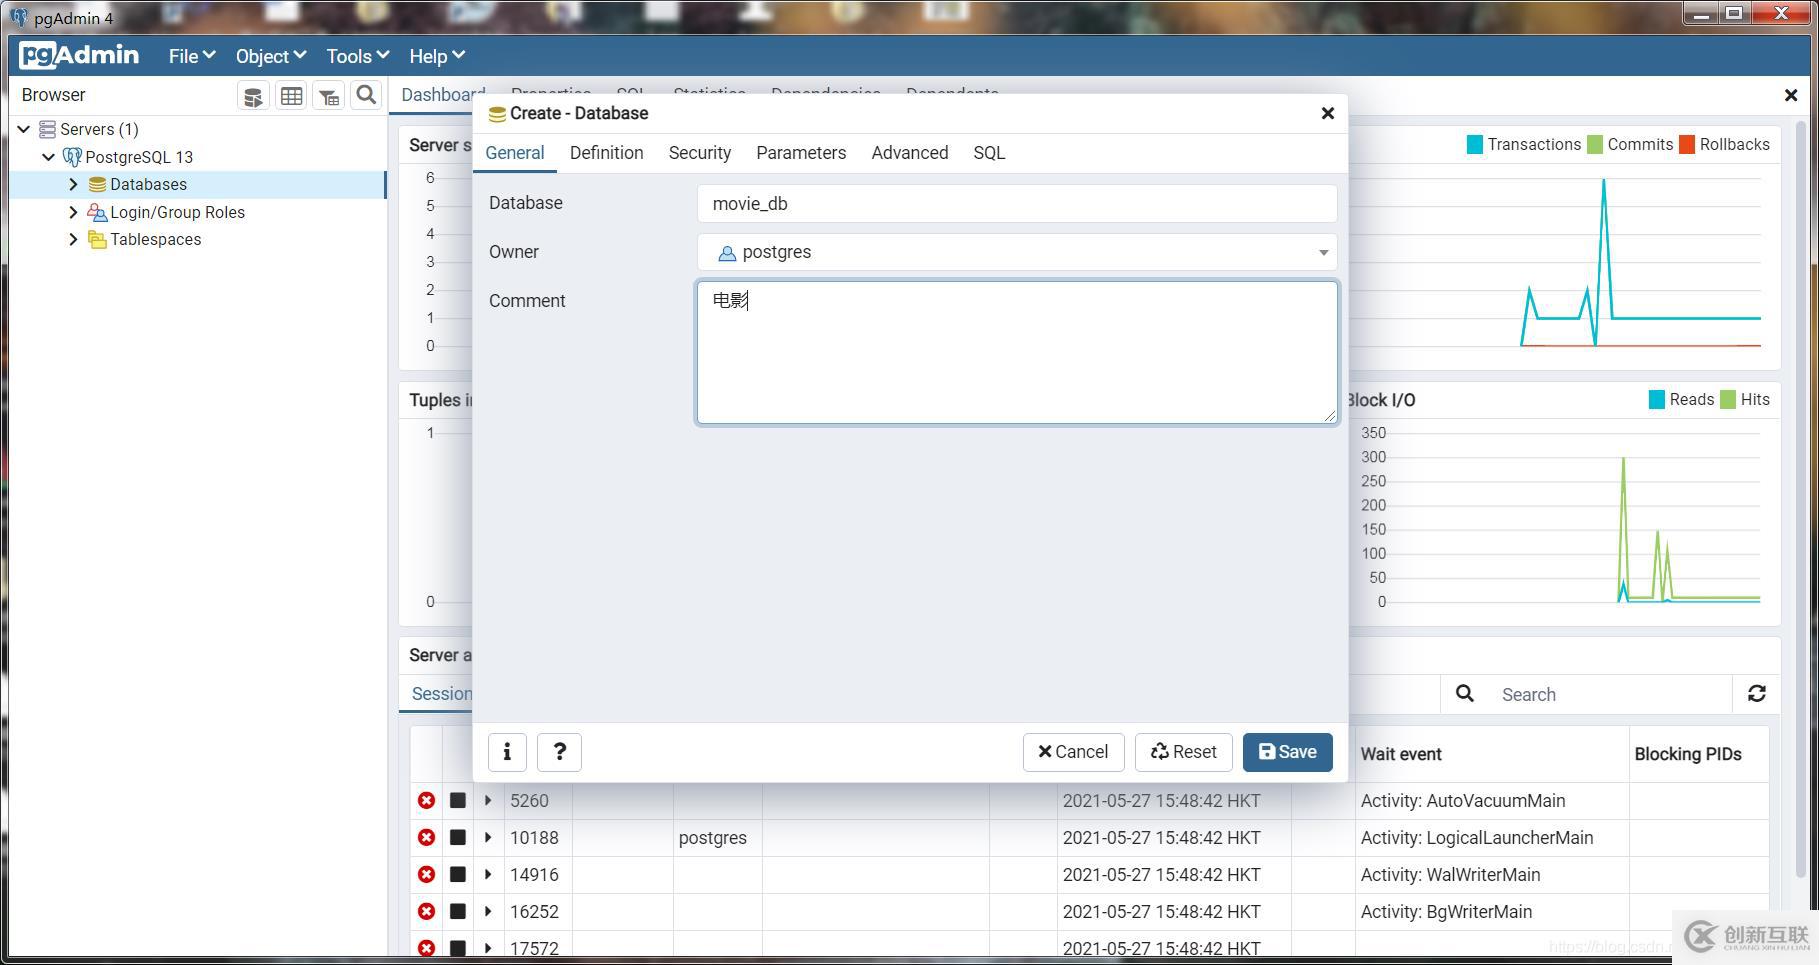The image size is (1819, 965).
Task: Select the Databases tree item label
Action: (x=148, y=185)
